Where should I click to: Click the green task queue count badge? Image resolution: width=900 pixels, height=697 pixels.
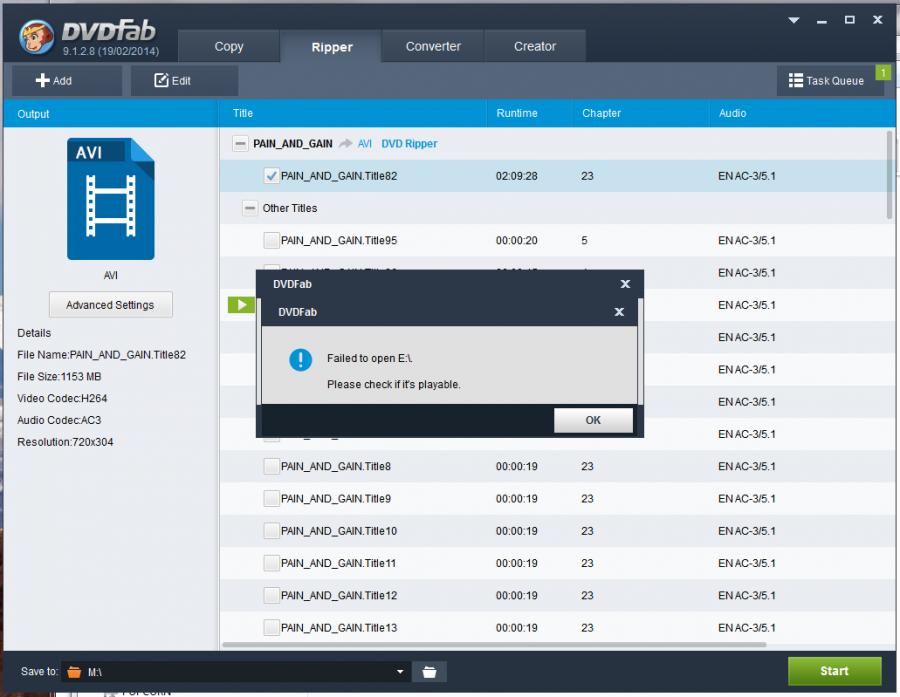[883, 72]
